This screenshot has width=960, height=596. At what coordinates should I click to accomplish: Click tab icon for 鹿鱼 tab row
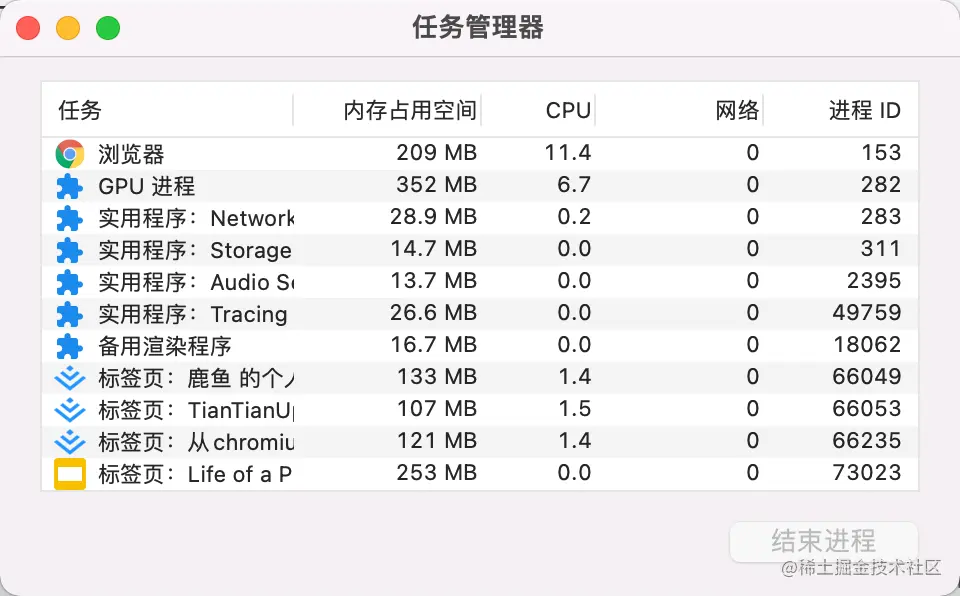tap(69, 378)
